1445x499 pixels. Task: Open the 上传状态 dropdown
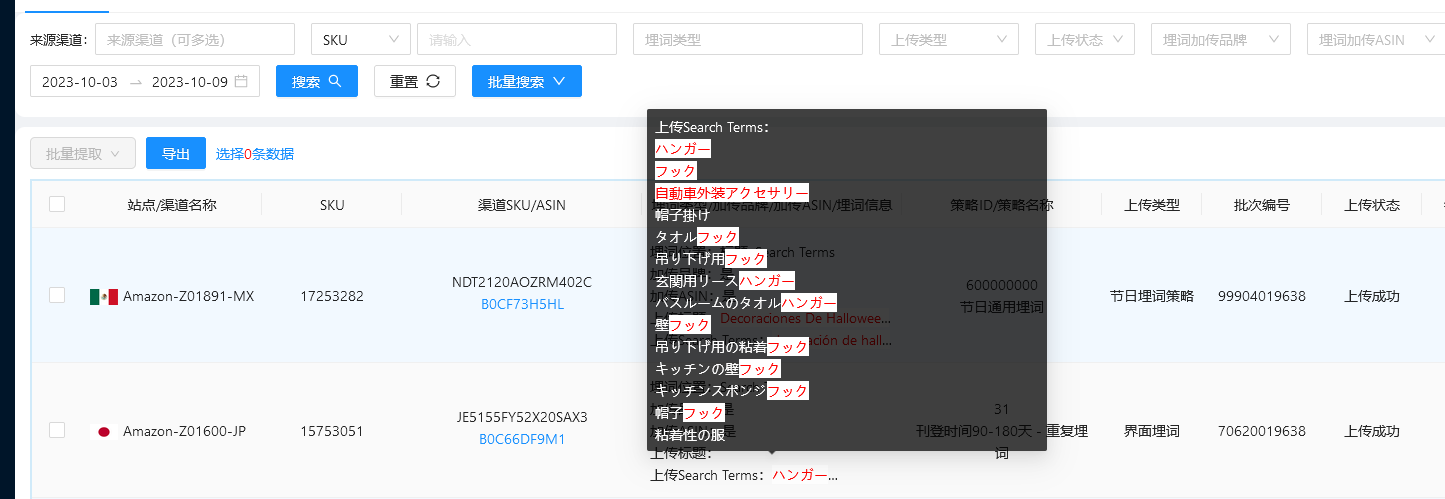(1085, 39)
